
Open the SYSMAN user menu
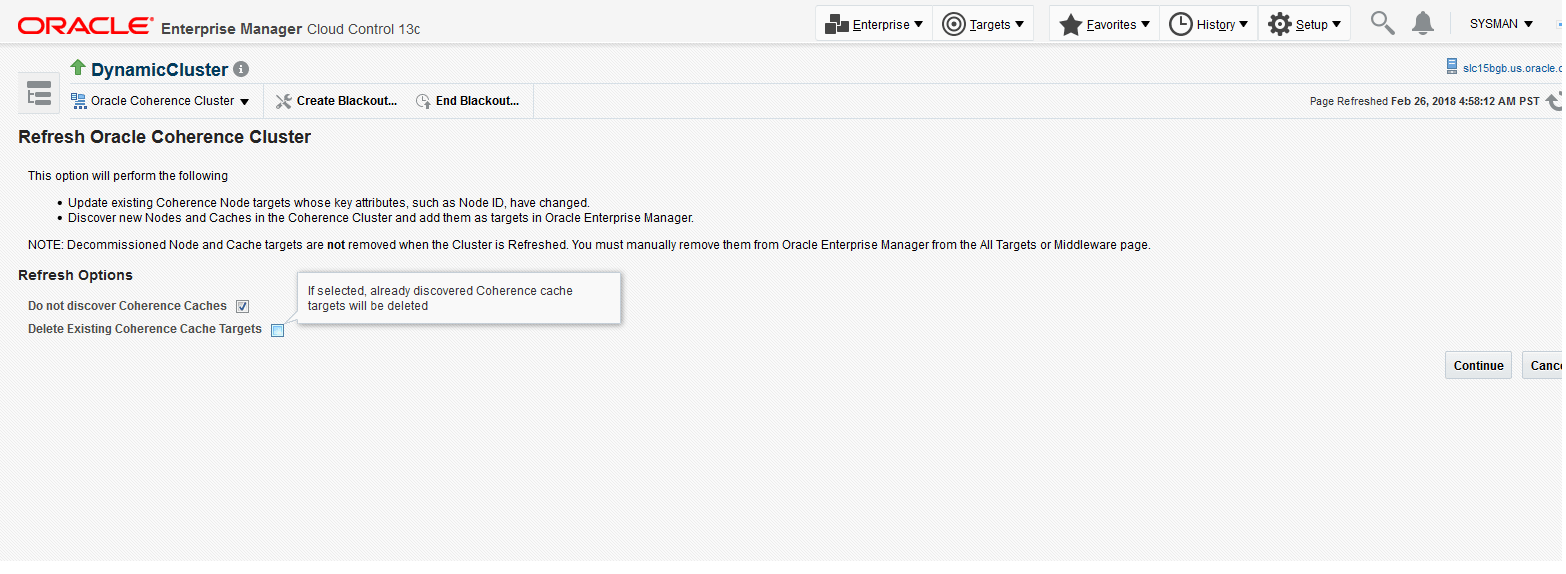[x=1500, y=24]
